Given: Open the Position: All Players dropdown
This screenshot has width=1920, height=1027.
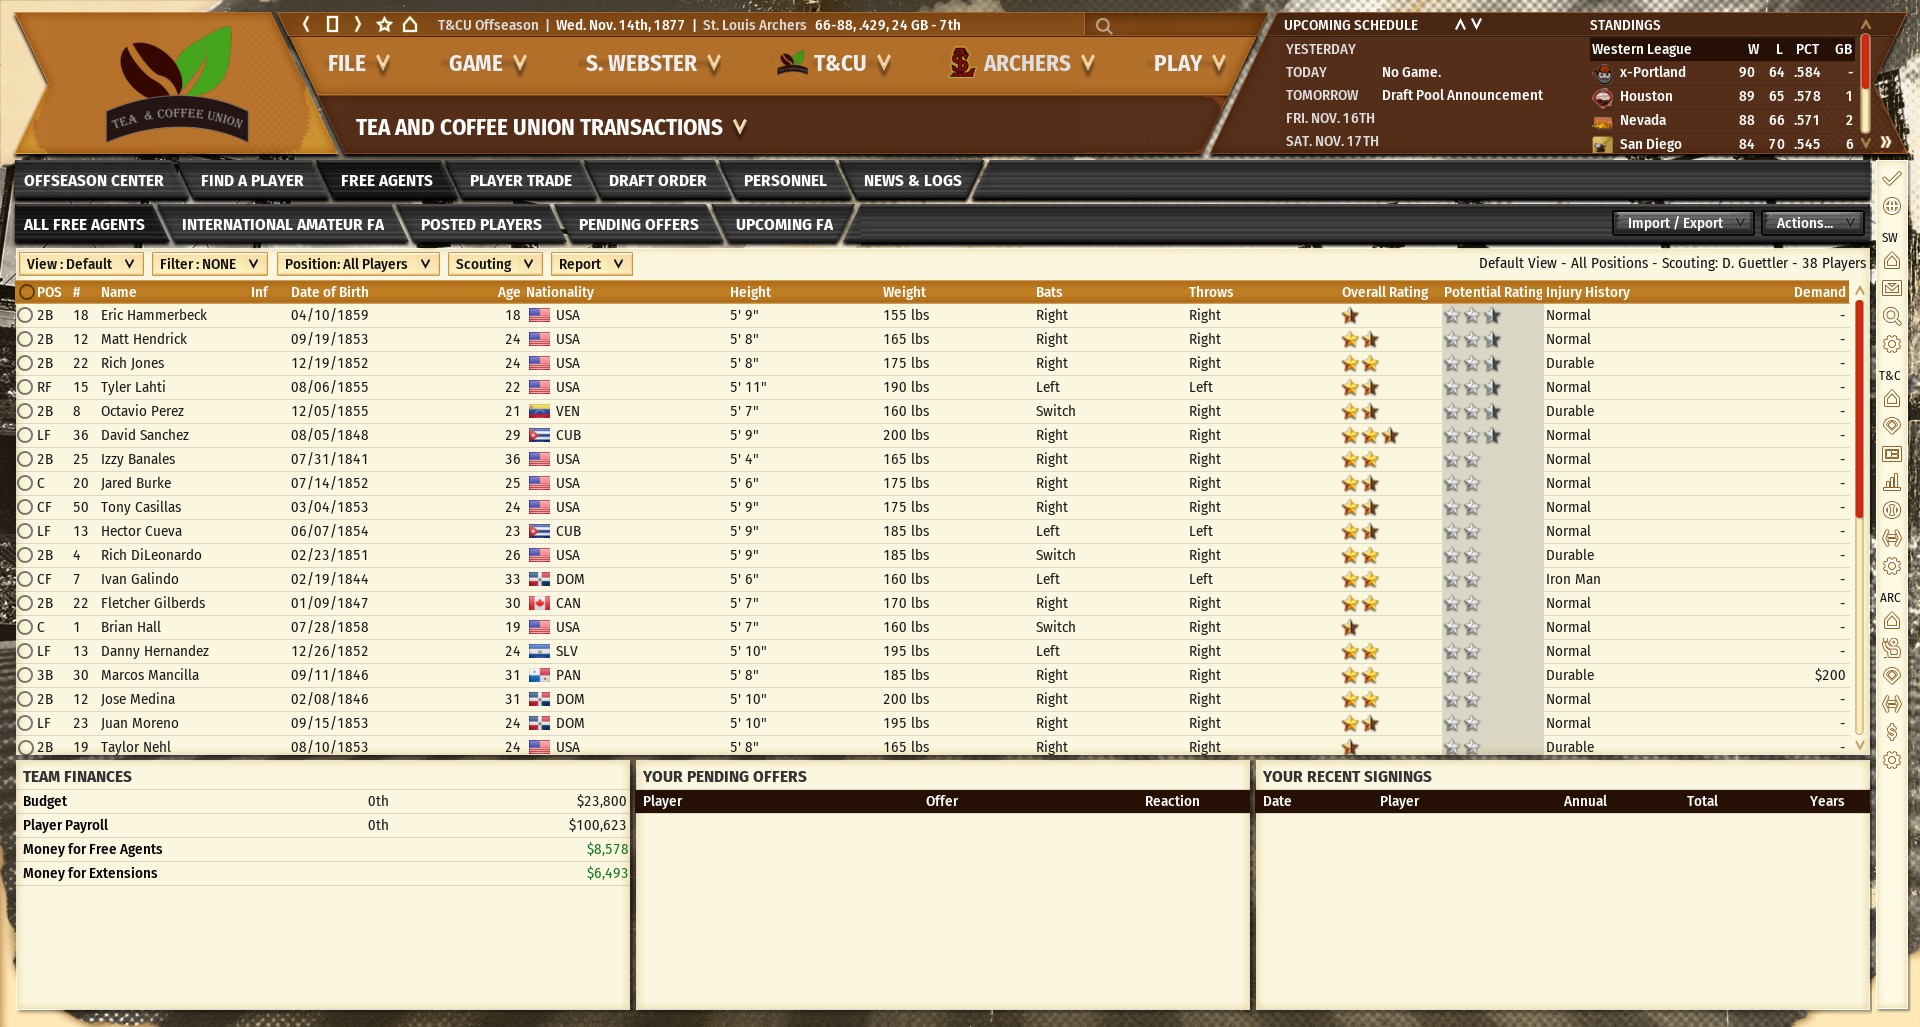Looking at the screenshot, I should [x=357, y=264].
